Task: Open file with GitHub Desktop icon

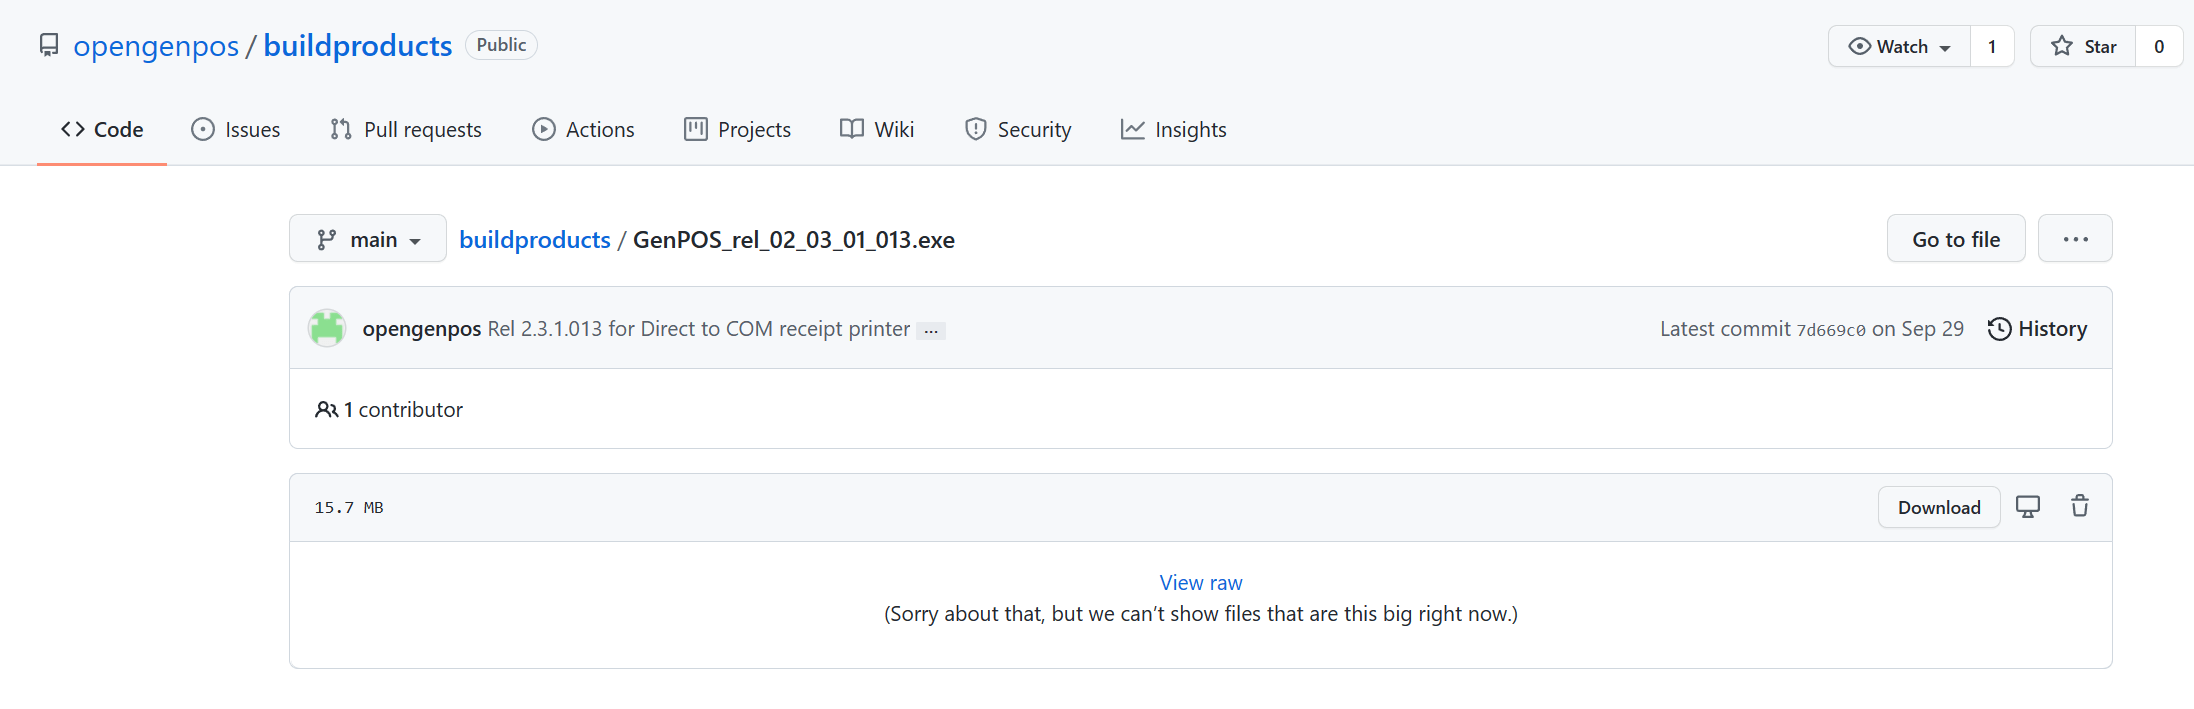Action: [2028, 507]
